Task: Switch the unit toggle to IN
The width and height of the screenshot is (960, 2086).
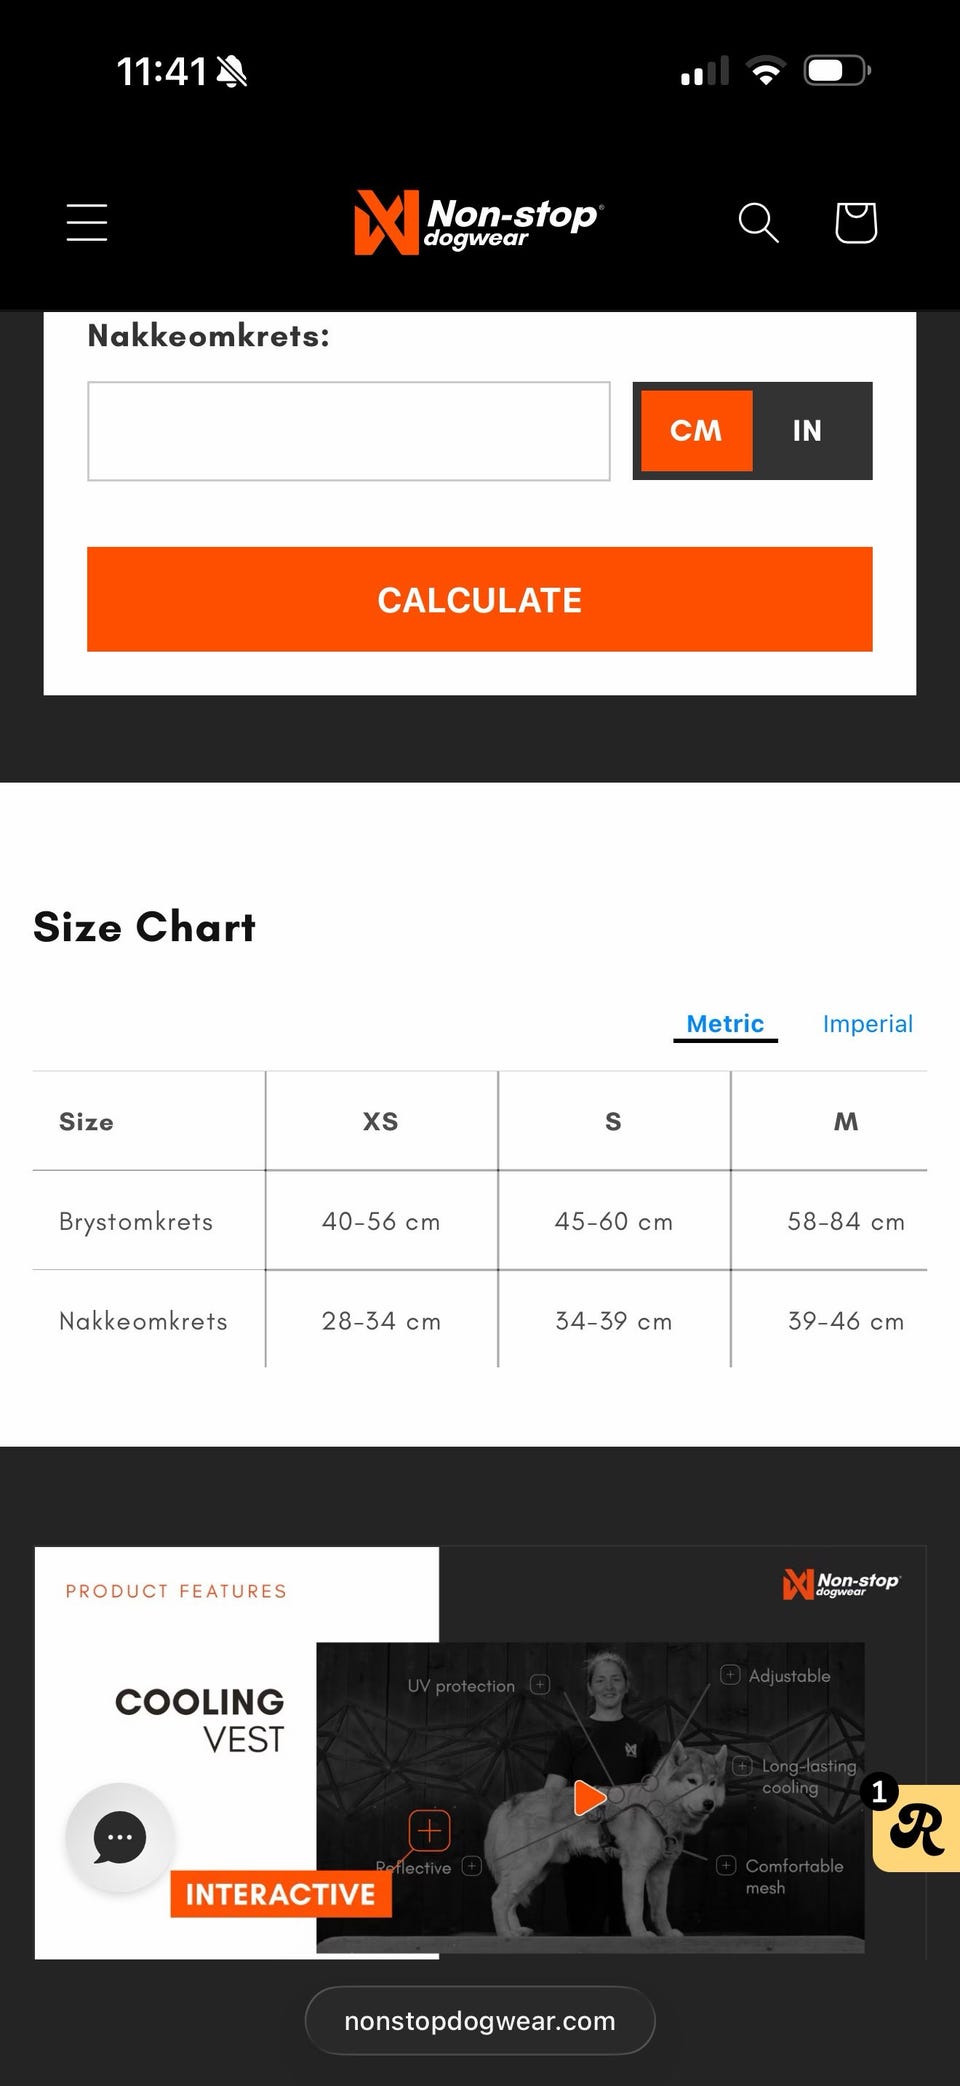Action: pos(807,431)
